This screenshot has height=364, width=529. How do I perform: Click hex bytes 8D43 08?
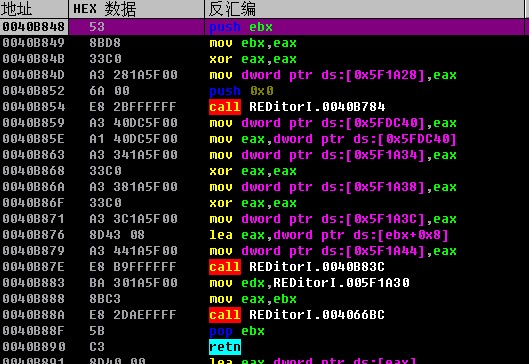coord(117,234)
